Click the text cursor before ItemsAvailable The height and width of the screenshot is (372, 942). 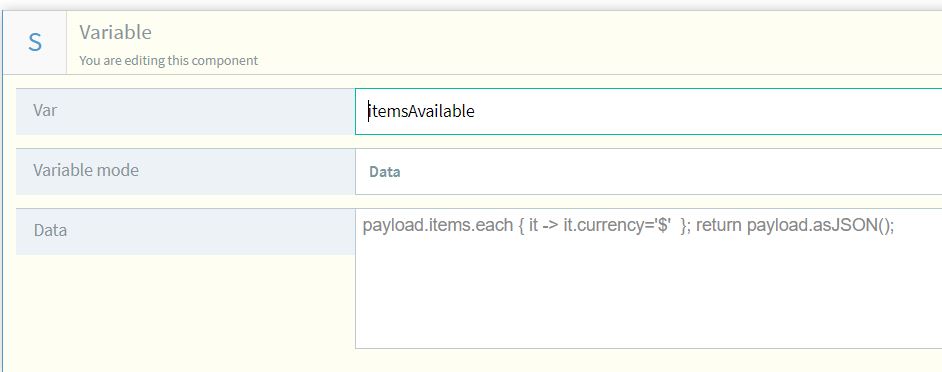368,111
